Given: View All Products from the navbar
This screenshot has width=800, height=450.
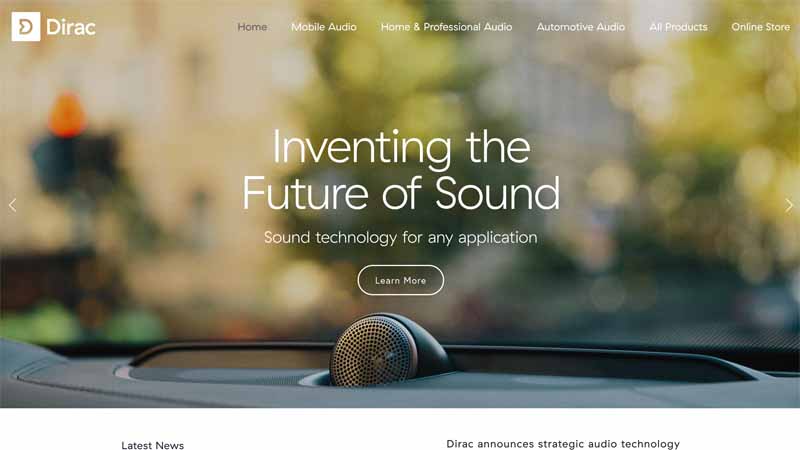Looking at the screenshot, I should tap(678, 27).
